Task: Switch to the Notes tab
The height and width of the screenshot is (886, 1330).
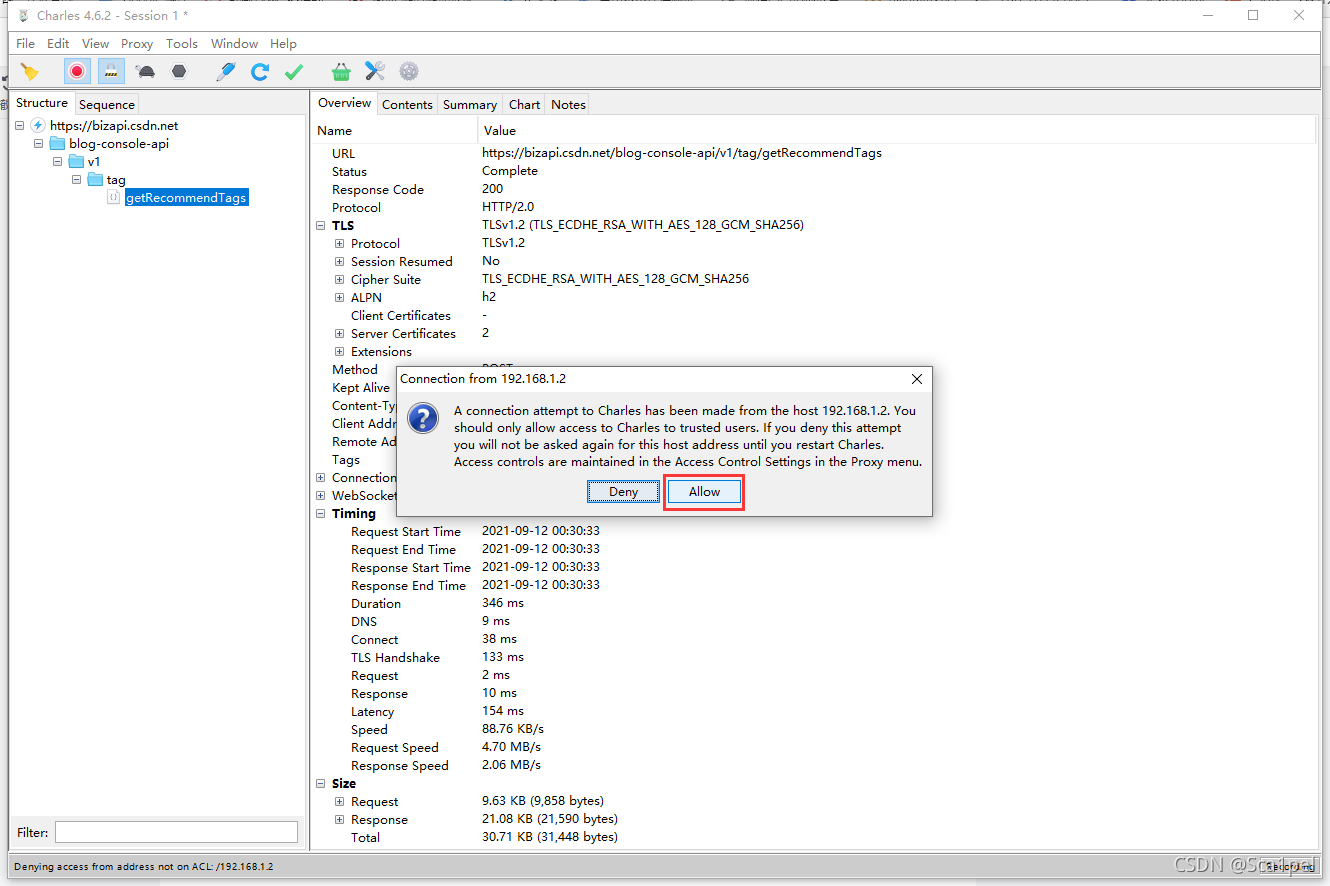Action: click(568, 104)
